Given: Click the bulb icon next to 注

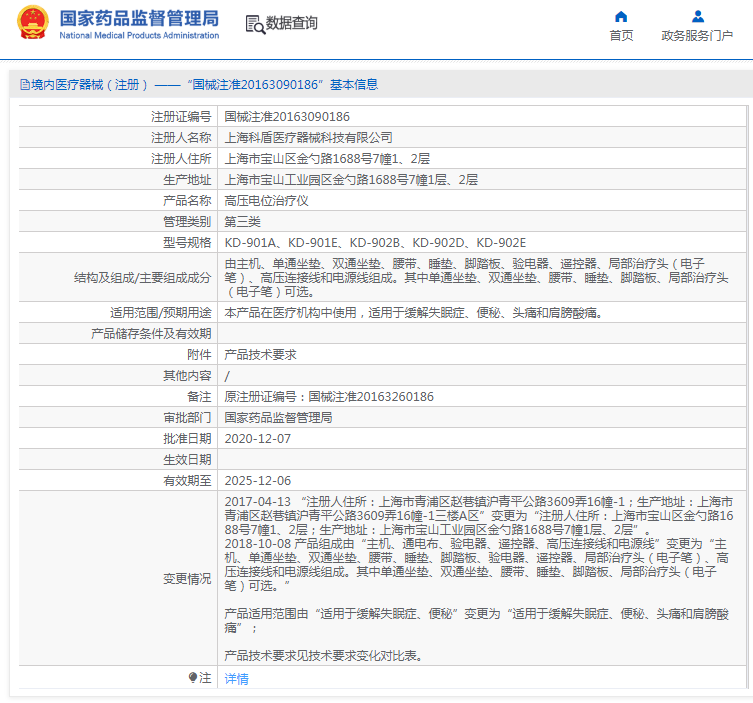Looking at the screenshot, I should tap(193, 678).
